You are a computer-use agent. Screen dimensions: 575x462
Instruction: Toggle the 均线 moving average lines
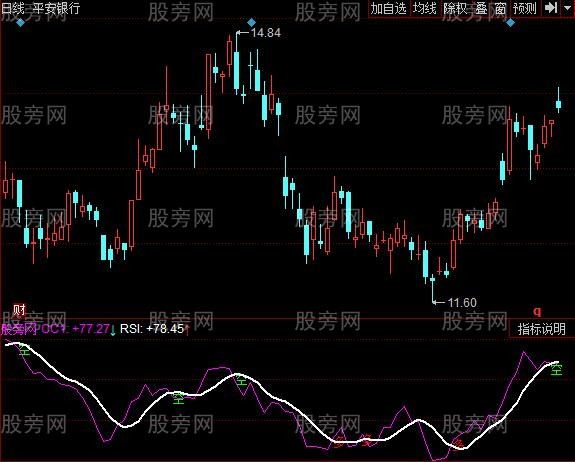tap(424, 8)
